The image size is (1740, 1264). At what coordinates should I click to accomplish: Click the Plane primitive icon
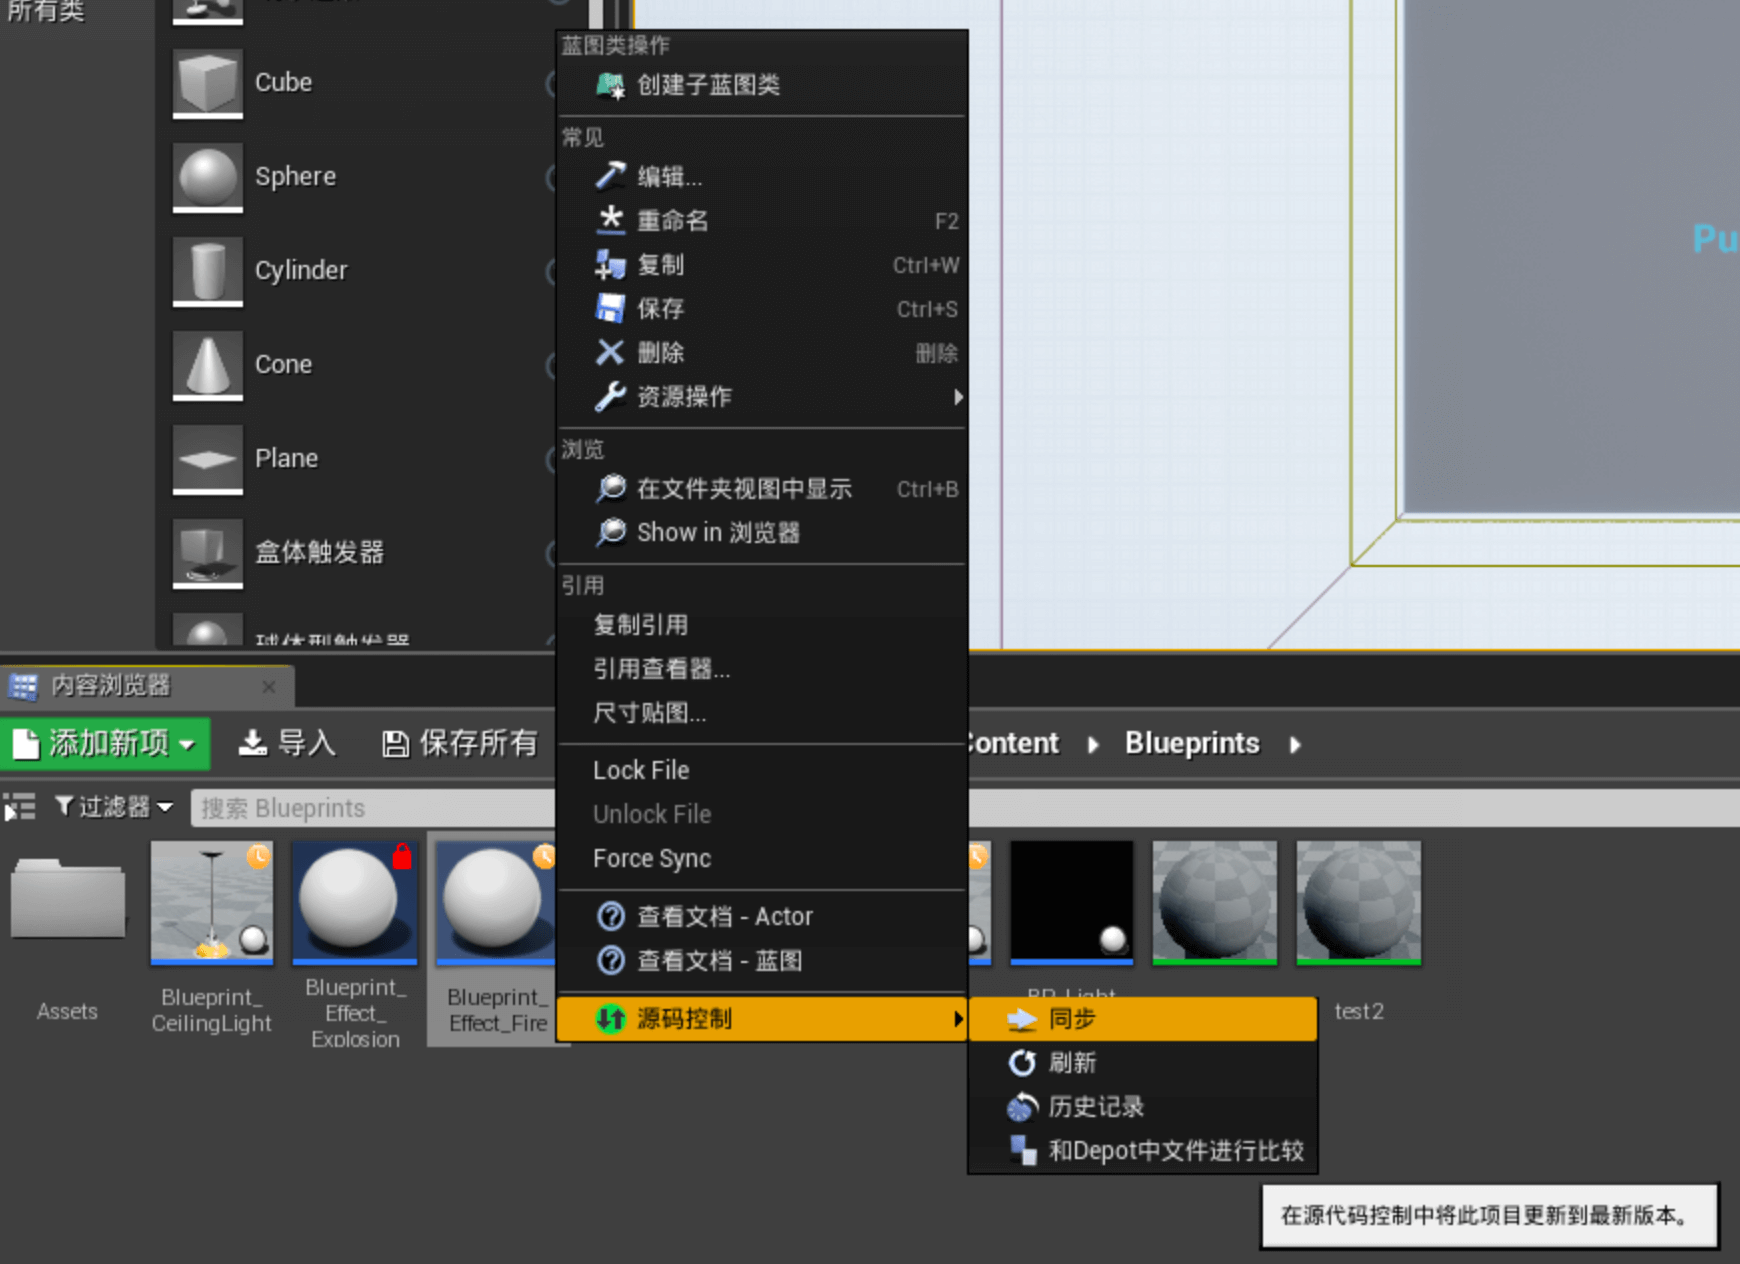(x=207, y=458)
